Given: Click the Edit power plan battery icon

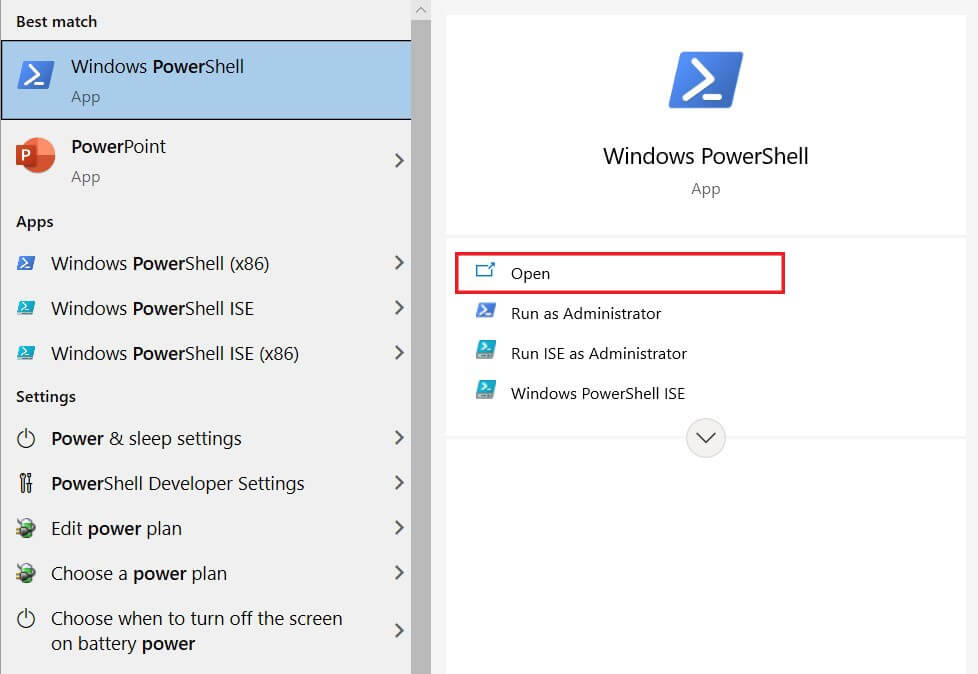Looking at the screenshot, I should pos(22,528).
